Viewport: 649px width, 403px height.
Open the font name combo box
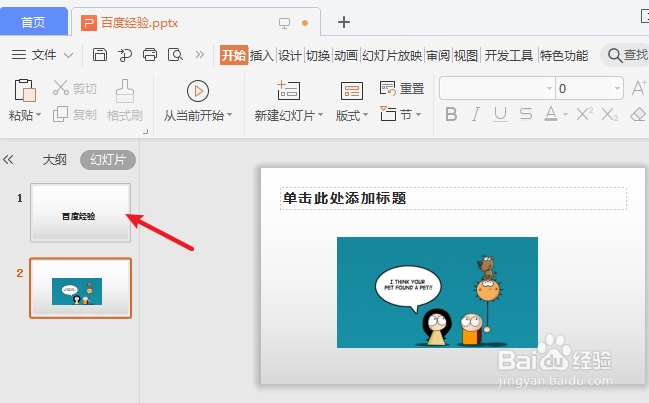pyautogui.click(x=497, y=88)
